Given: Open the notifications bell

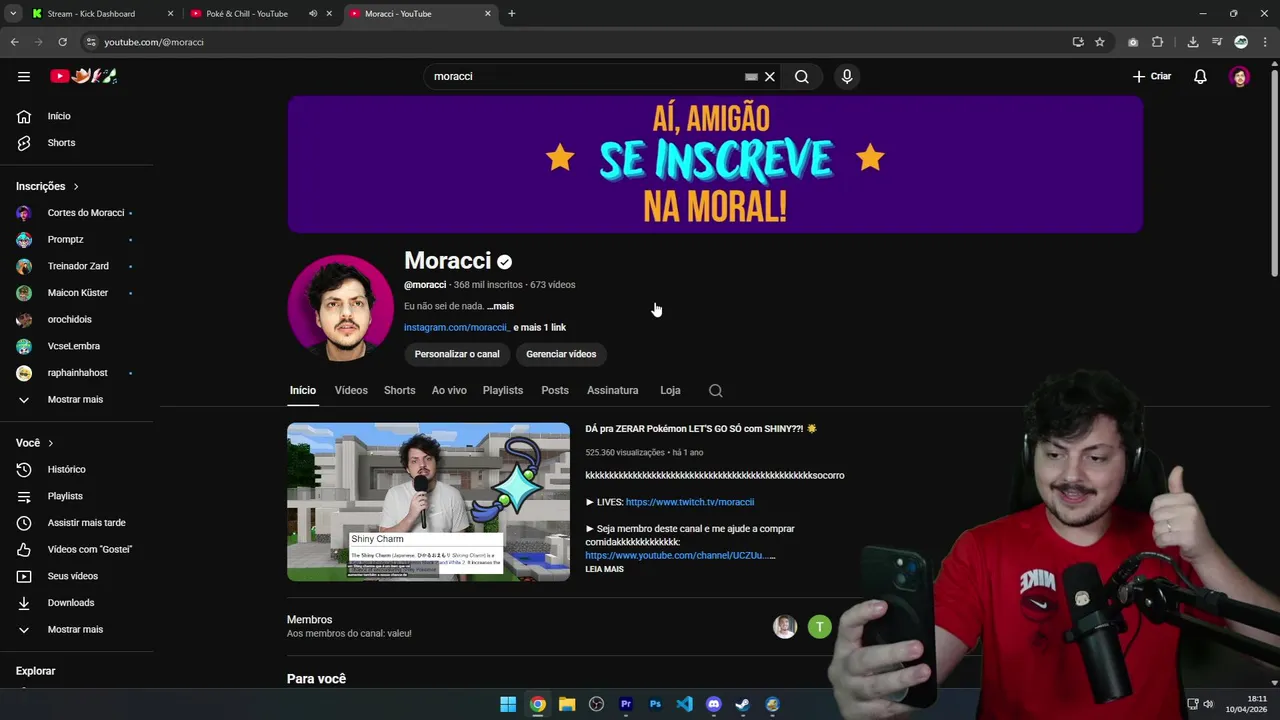Looking at the screenshot, I should [x=1200, y=76].
